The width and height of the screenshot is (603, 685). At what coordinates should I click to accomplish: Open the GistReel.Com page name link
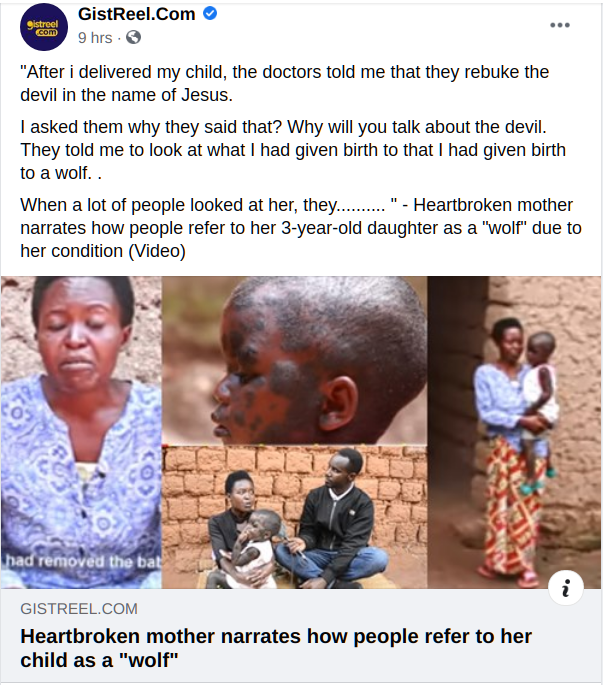tap(136, 14)
